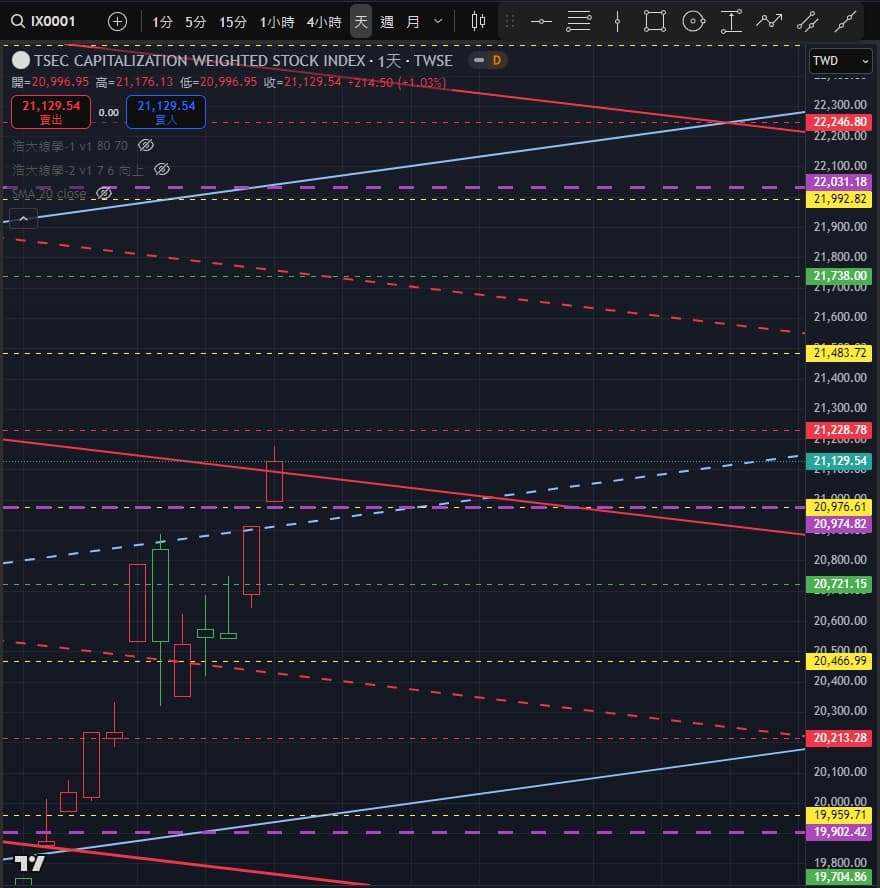Click the 20,213.28 red price label
This screenshot has width=880, height=888.
pos(839,738)
